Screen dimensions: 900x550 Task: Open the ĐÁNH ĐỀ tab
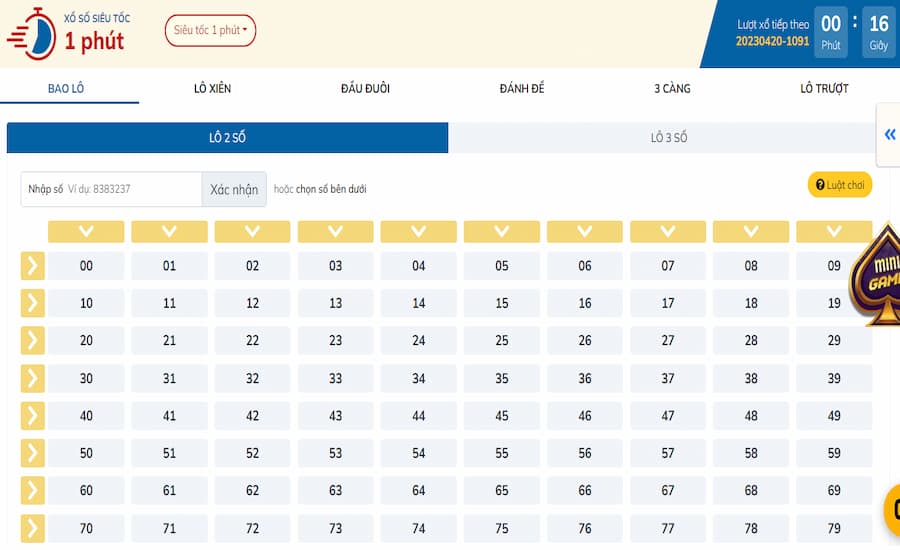pyautogui.click(x=521, y=89)
